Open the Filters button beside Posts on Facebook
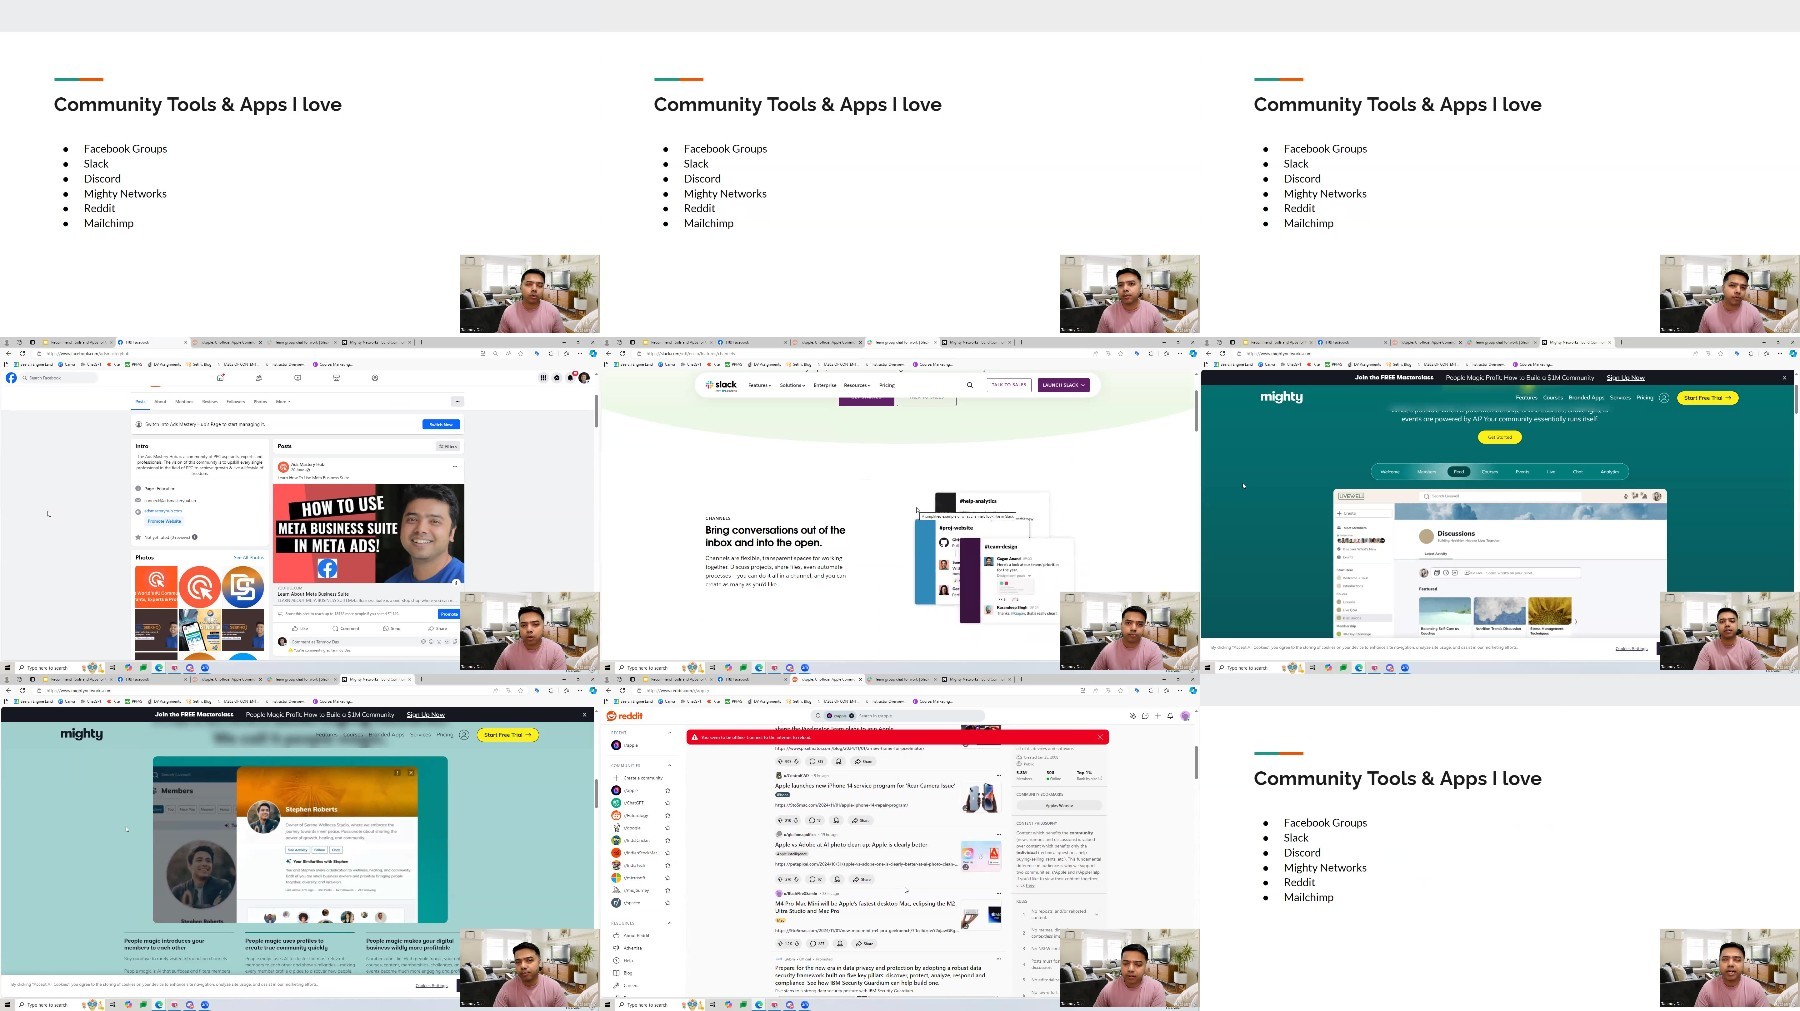The image size is (1800, 1011). click(x=448, y=446)
